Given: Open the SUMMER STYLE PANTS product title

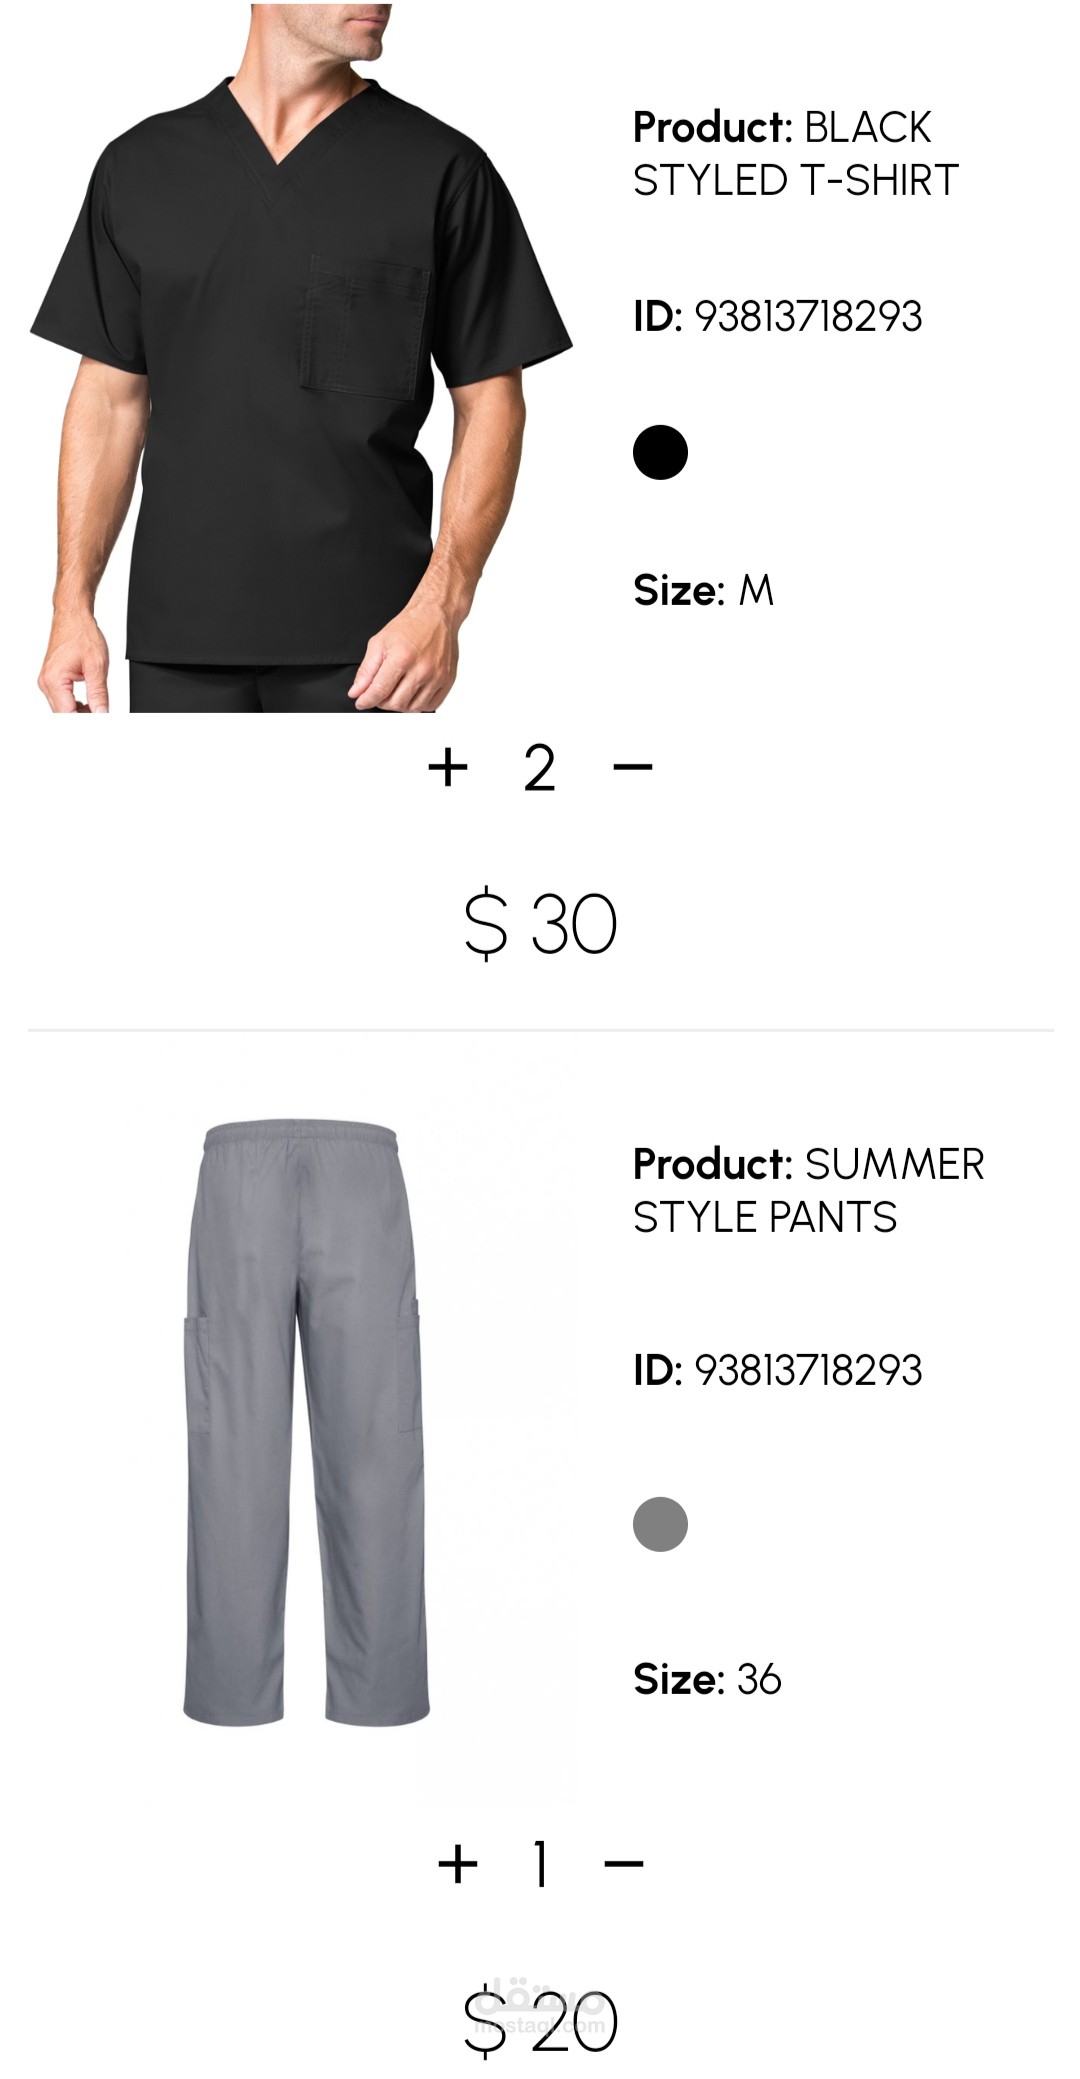Looking at the screenshot, I should click(809, 1191).
